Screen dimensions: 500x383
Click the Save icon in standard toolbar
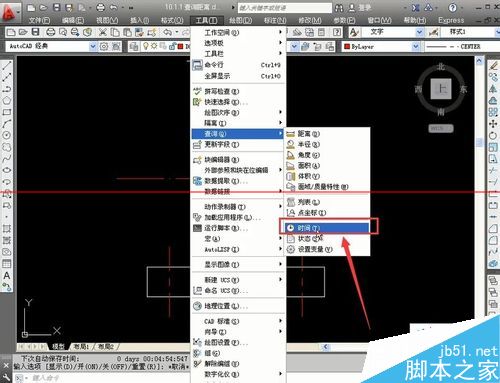tap(36, 32)
